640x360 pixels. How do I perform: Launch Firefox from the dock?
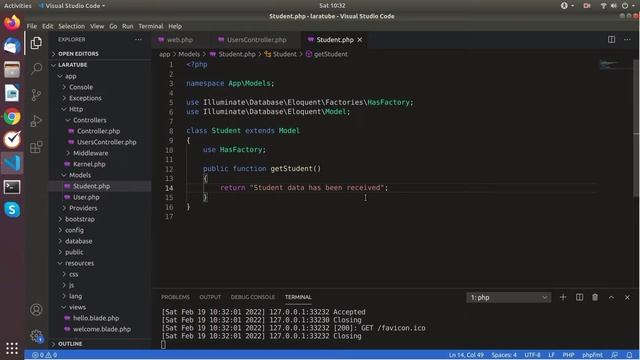pos(12,22)
